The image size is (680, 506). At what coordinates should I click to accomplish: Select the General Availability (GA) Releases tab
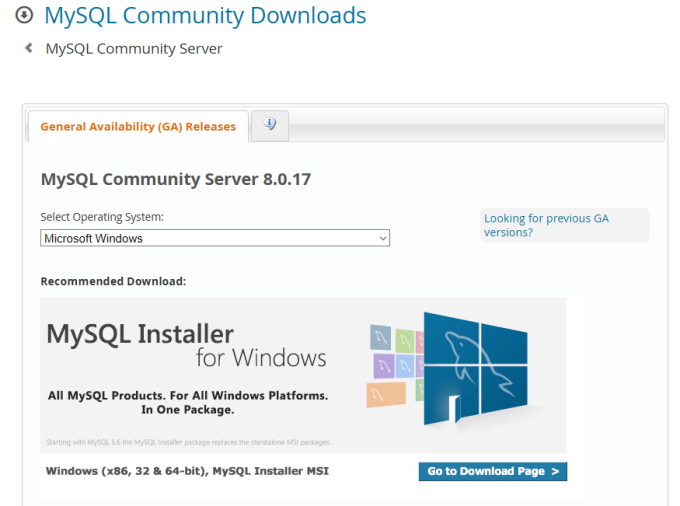pyautogui.click(x=138, y=127)
